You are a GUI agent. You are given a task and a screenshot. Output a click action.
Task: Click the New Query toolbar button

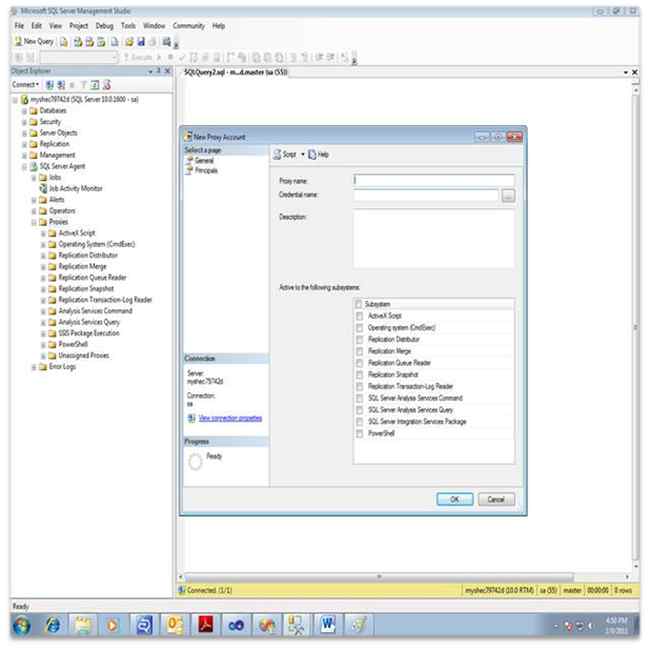point(34,41)
